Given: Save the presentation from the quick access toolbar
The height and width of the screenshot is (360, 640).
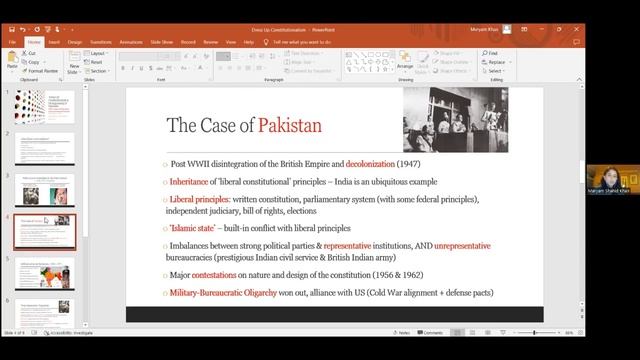Looking at the screenshot, I should coord(12,29).
